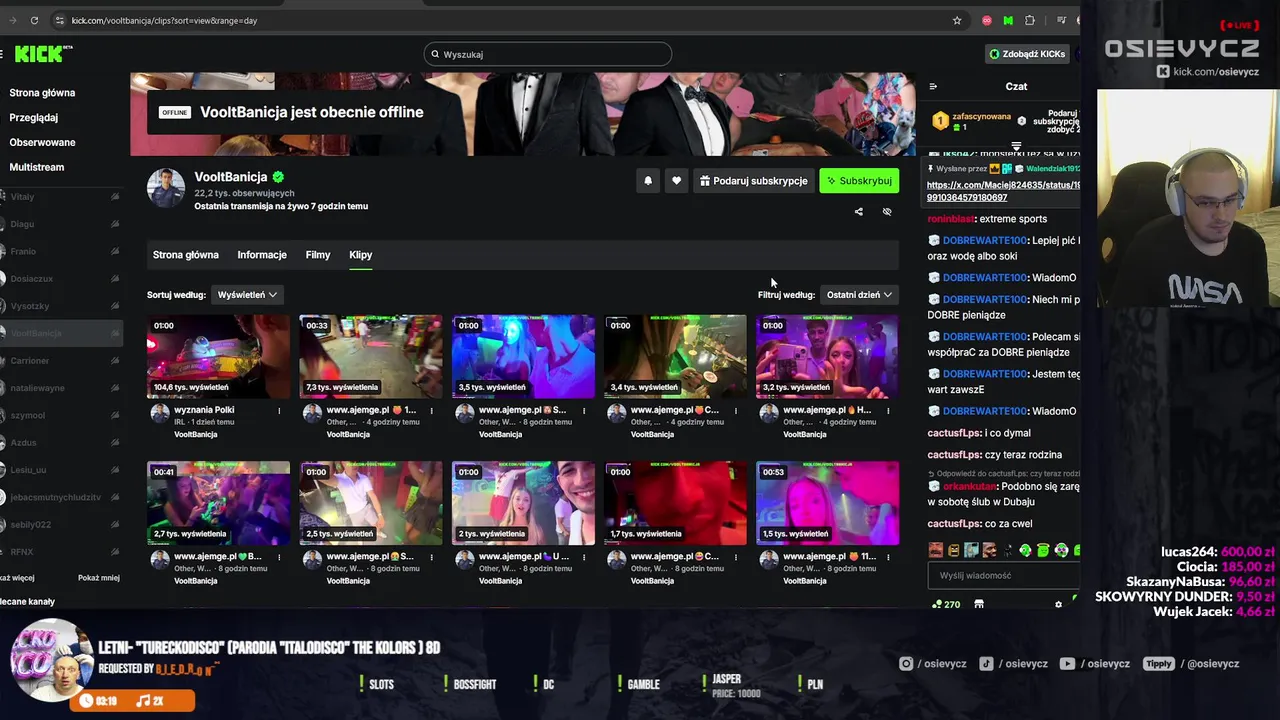Click the green Subskrybuj button
This screenshot has height=720, width=1280.
(859, 181)
